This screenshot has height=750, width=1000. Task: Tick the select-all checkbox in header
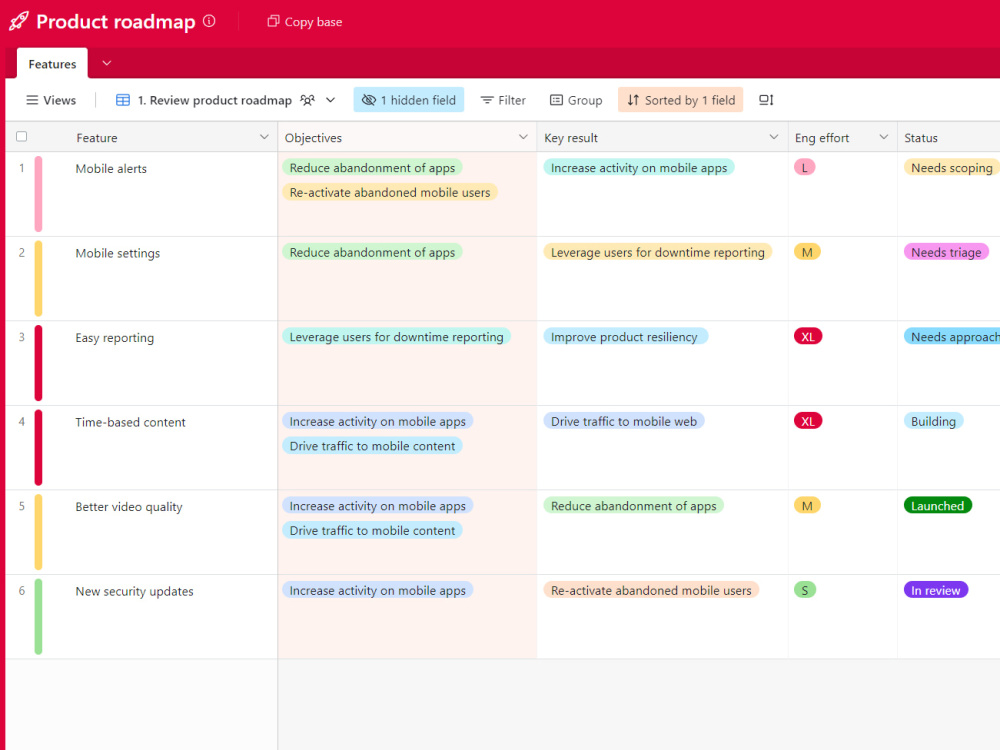(22, 136)
